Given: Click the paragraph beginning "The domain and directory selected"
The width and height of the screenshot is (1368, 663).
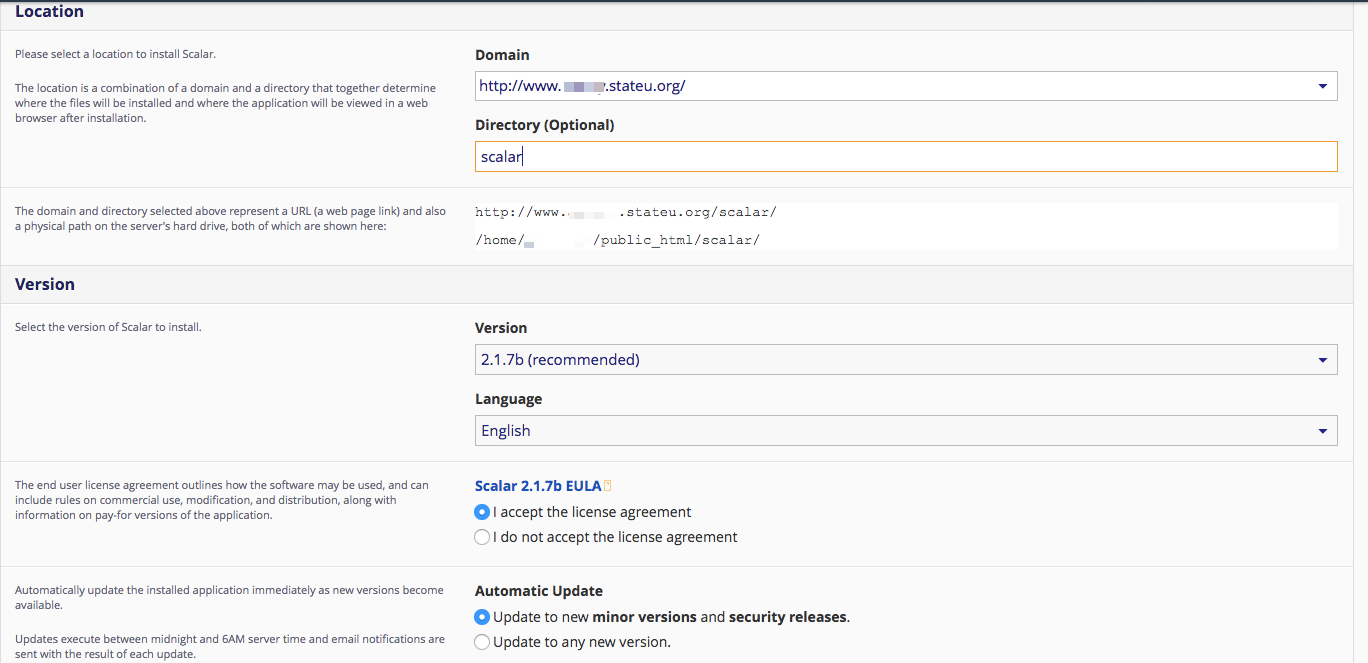Looking at the screenshot, I should 231,219.
